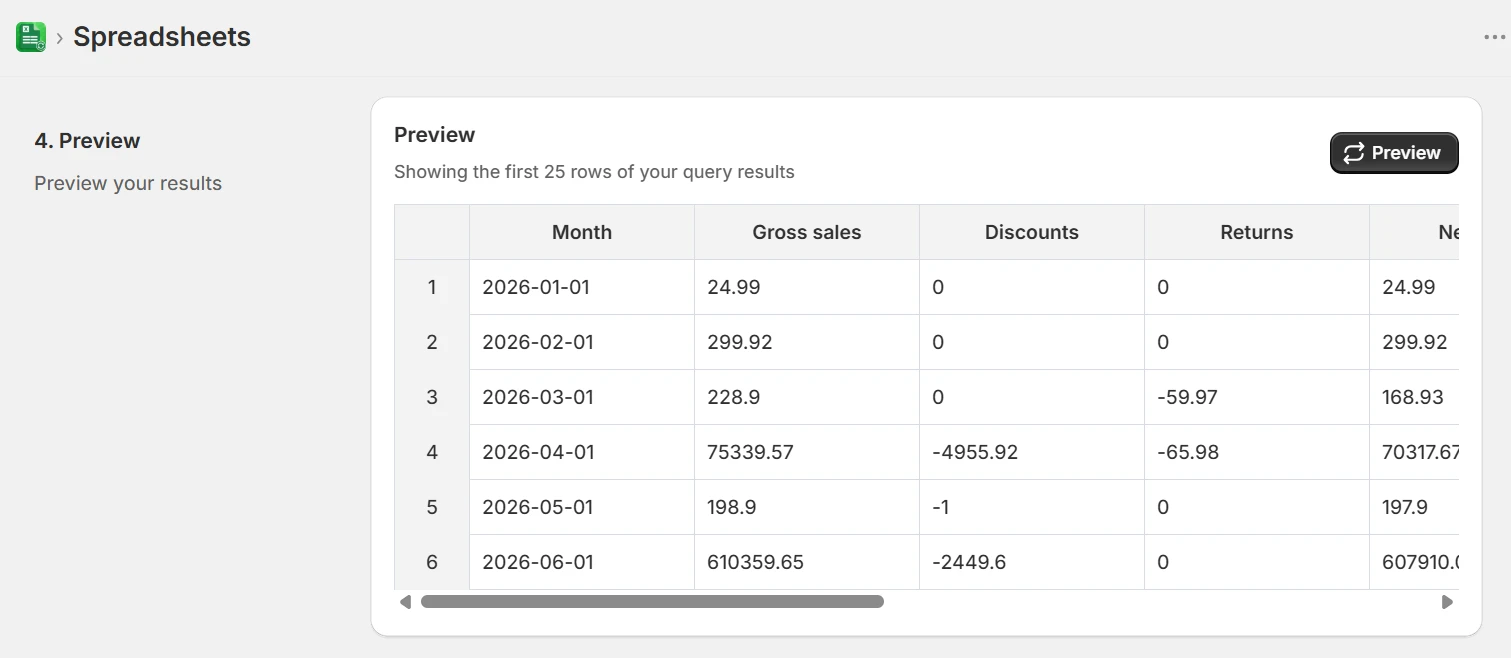
Task: Click the 2026-01-01 month cell
Action: (x=582, y=287)
